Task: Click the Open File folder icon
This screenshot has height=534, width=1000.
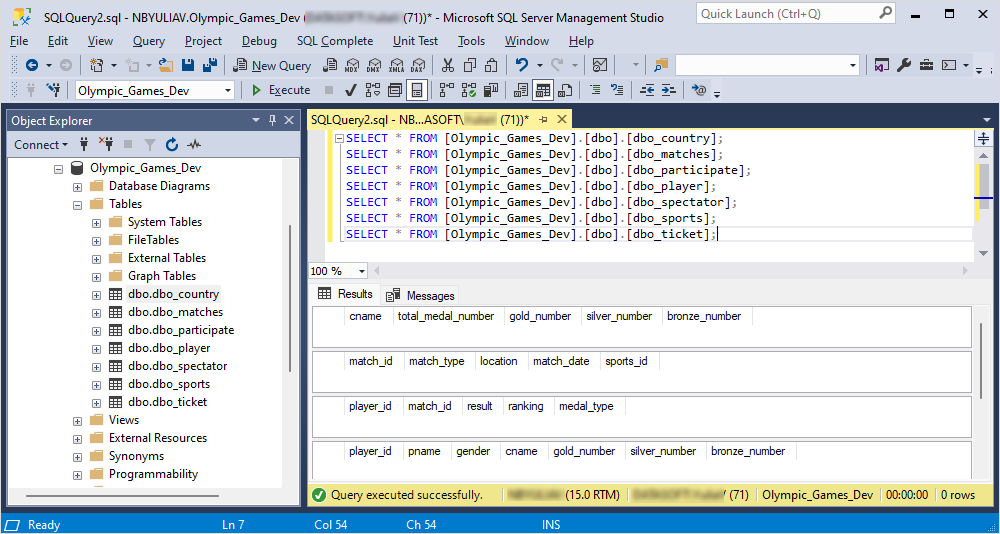Action: 166,65
